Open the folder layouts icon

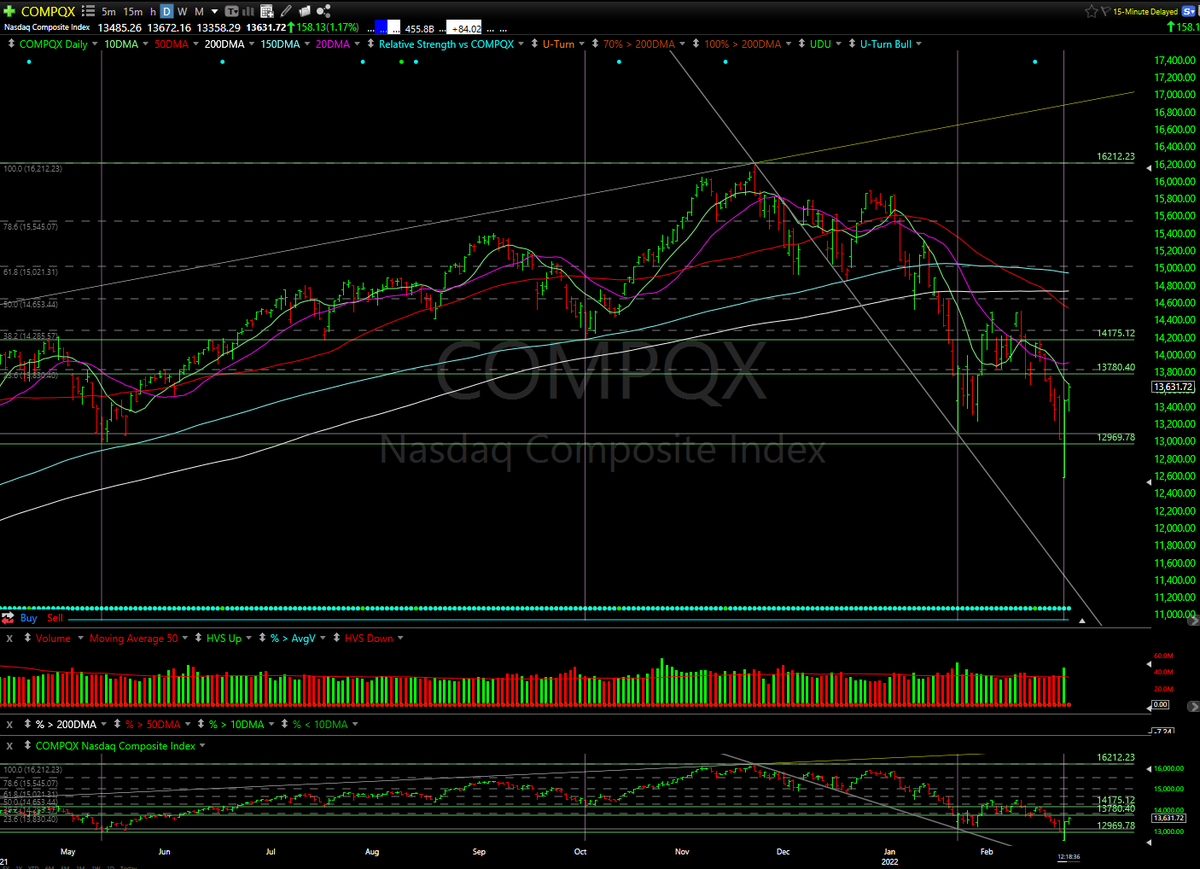click(x=305, y=11)
